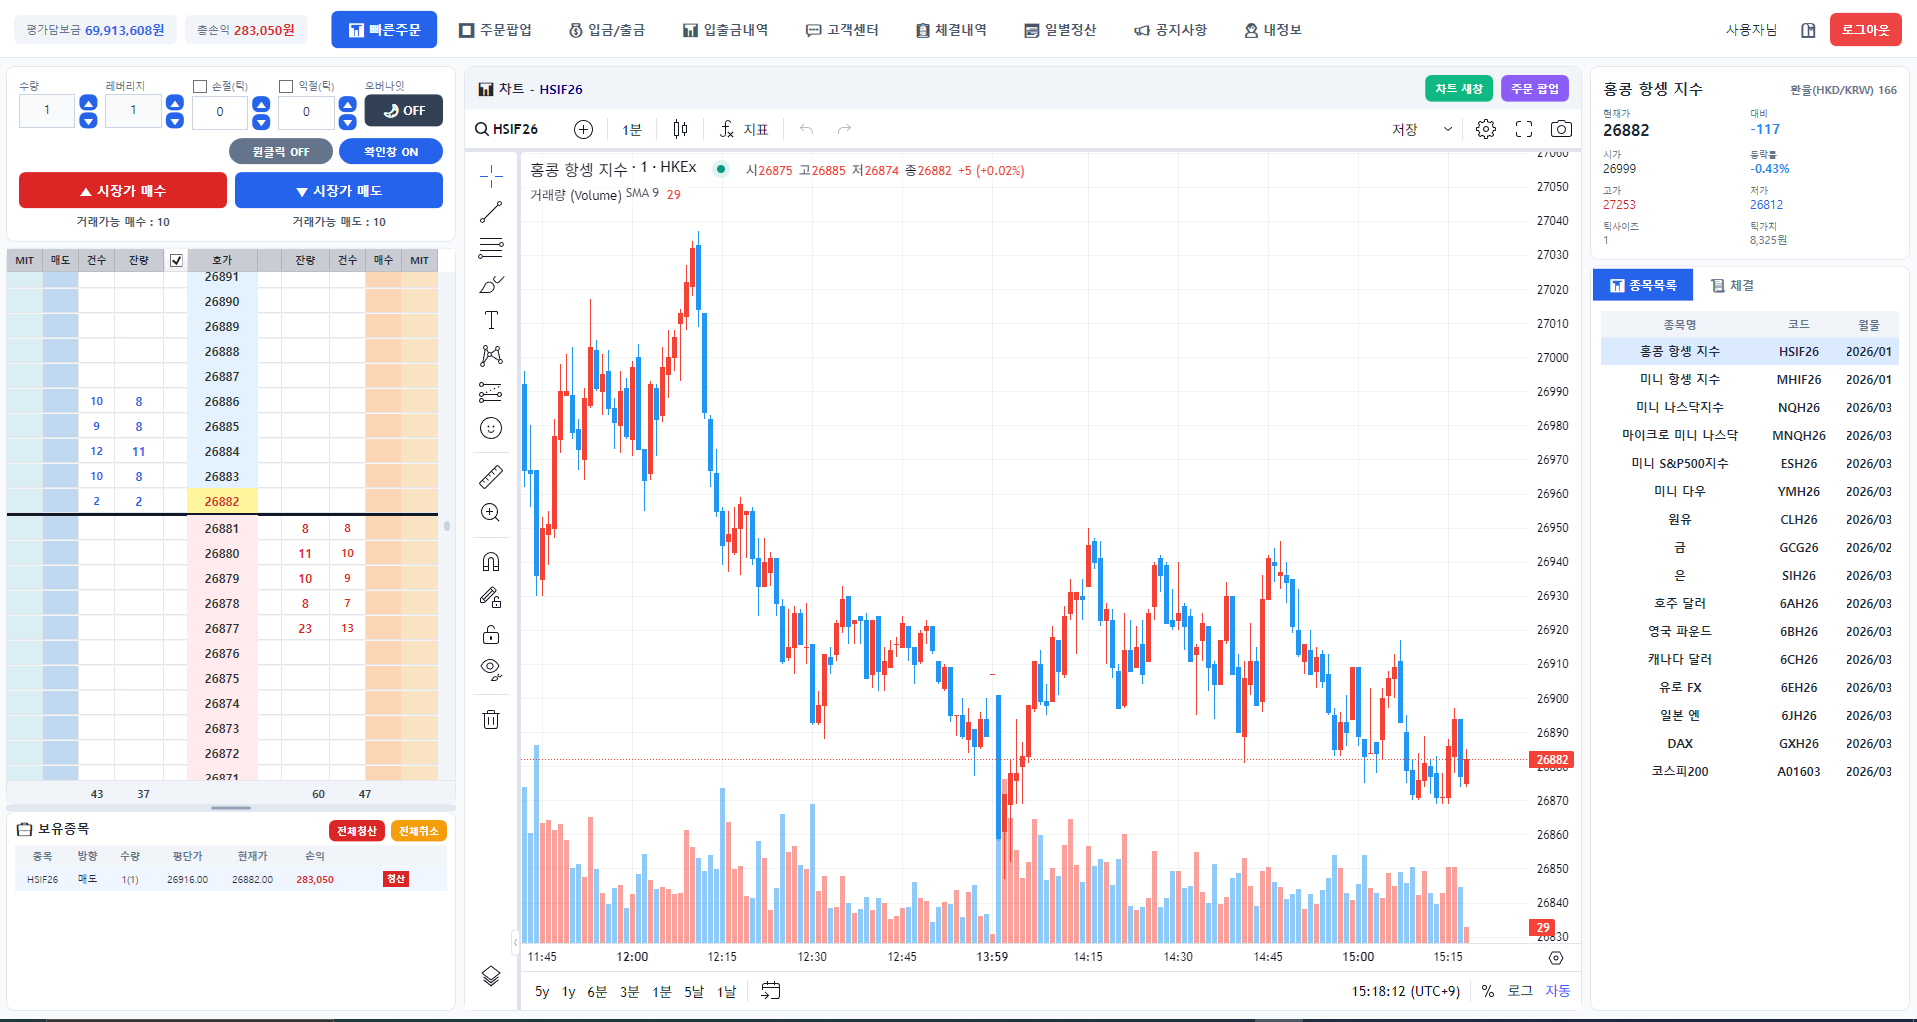Enable the stop-loss (손절) checkbox
Viewport: 1917px width, 1022px height.
[x=200, y=87]
